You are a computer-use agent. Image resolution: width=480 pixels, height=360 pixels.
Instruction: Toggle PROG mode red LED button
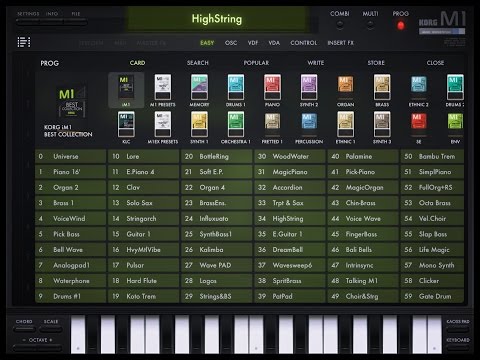pyautogui.click(x=401, y=25)
